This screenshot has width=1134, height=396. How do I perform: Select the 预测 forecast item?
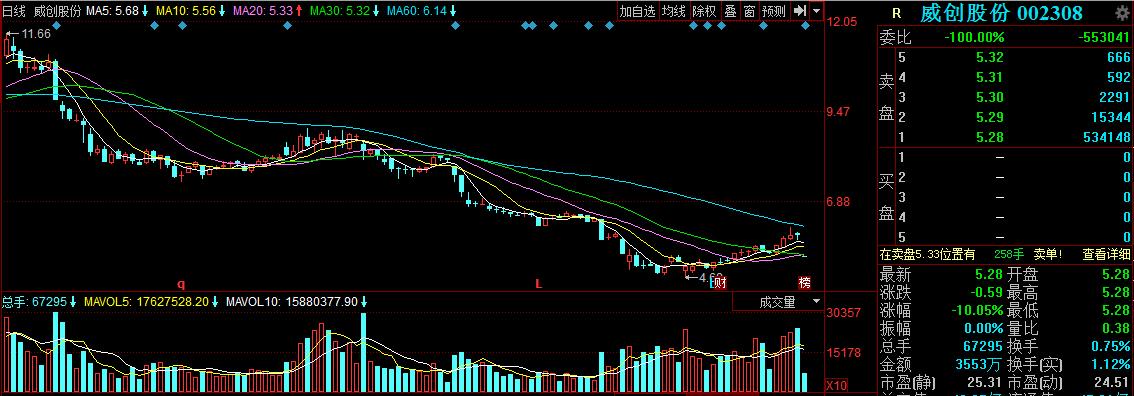pyautogui.click(x=773, y=11)
